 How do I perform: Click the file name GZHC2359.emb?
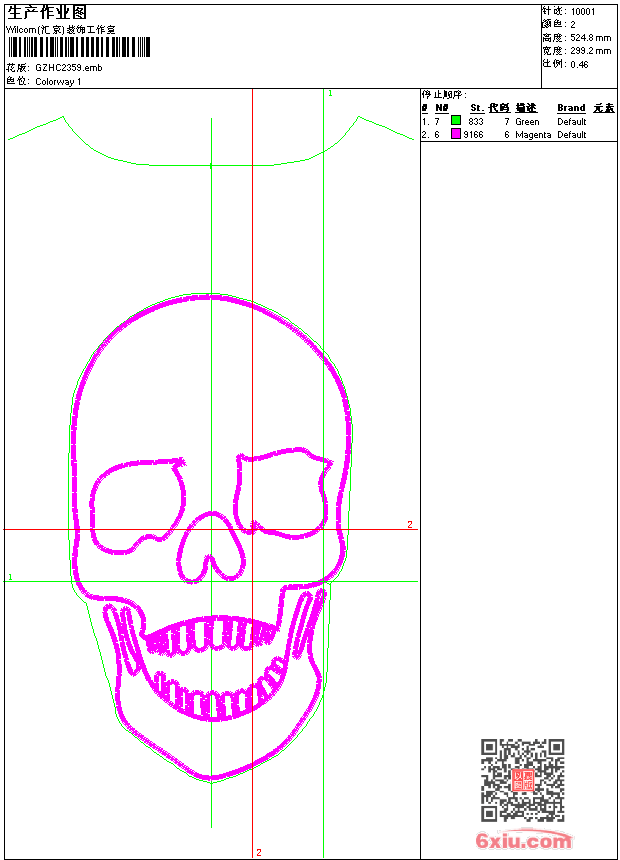pyautogui.click(x=68, y=68)
